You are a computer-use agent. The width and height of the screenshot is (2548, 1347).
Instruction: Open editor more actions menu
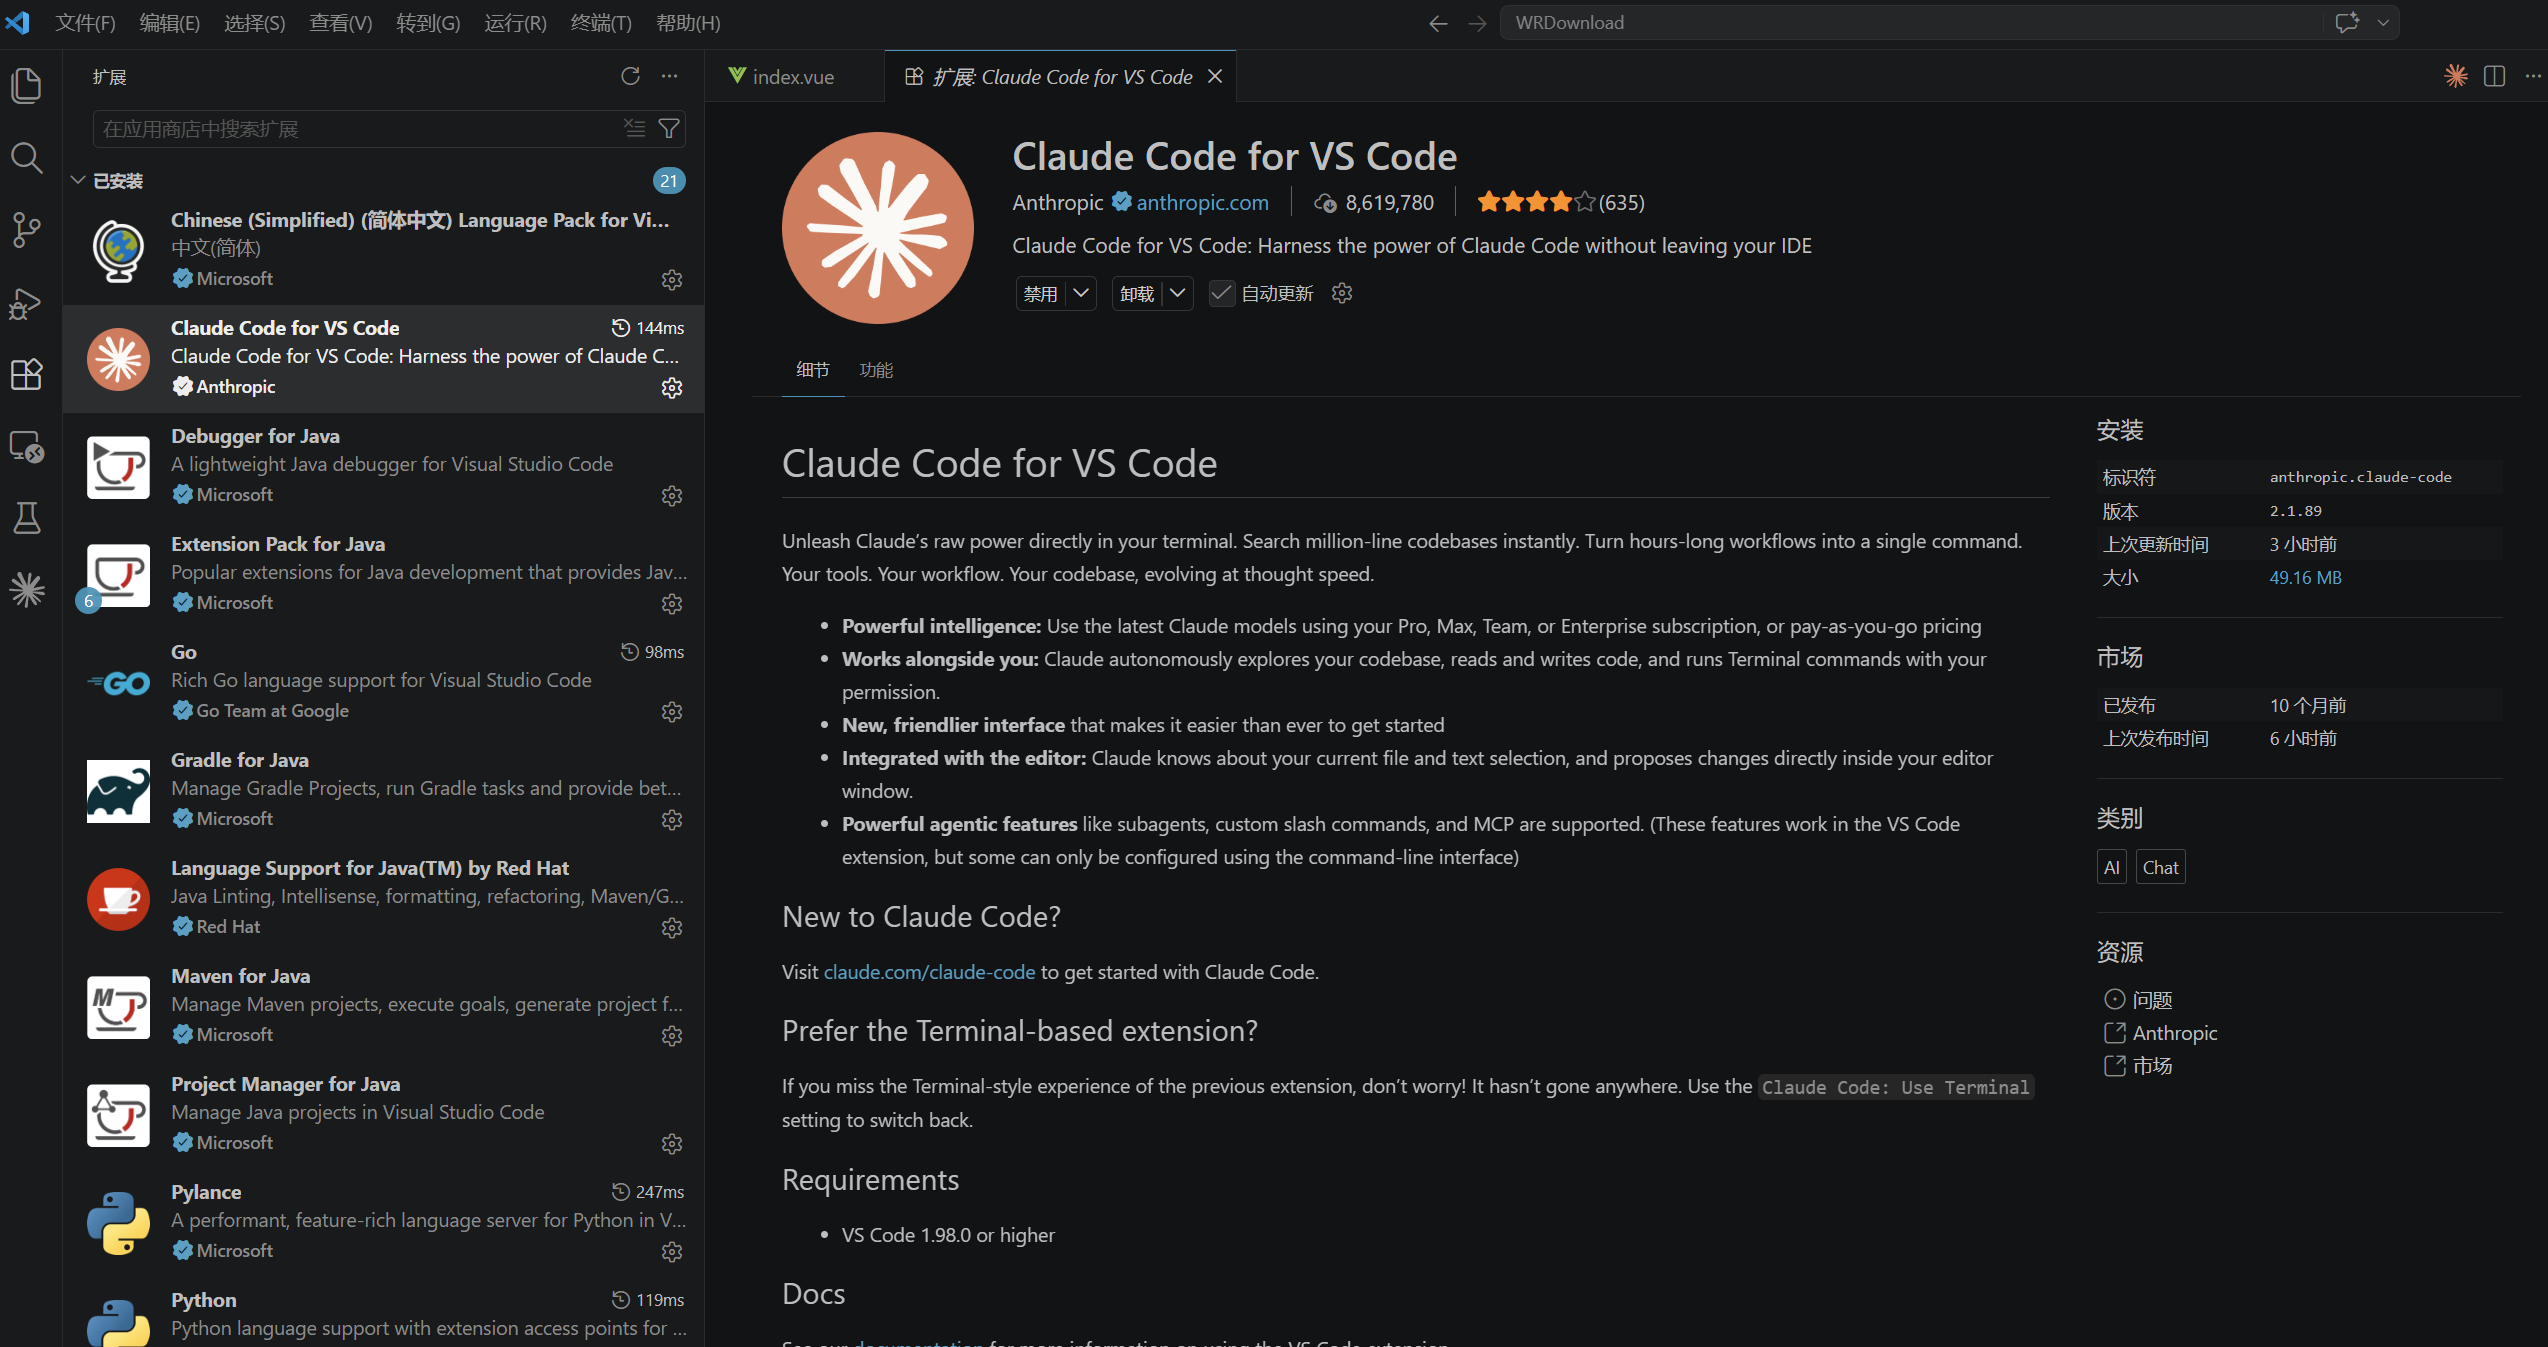point(2533,76)
